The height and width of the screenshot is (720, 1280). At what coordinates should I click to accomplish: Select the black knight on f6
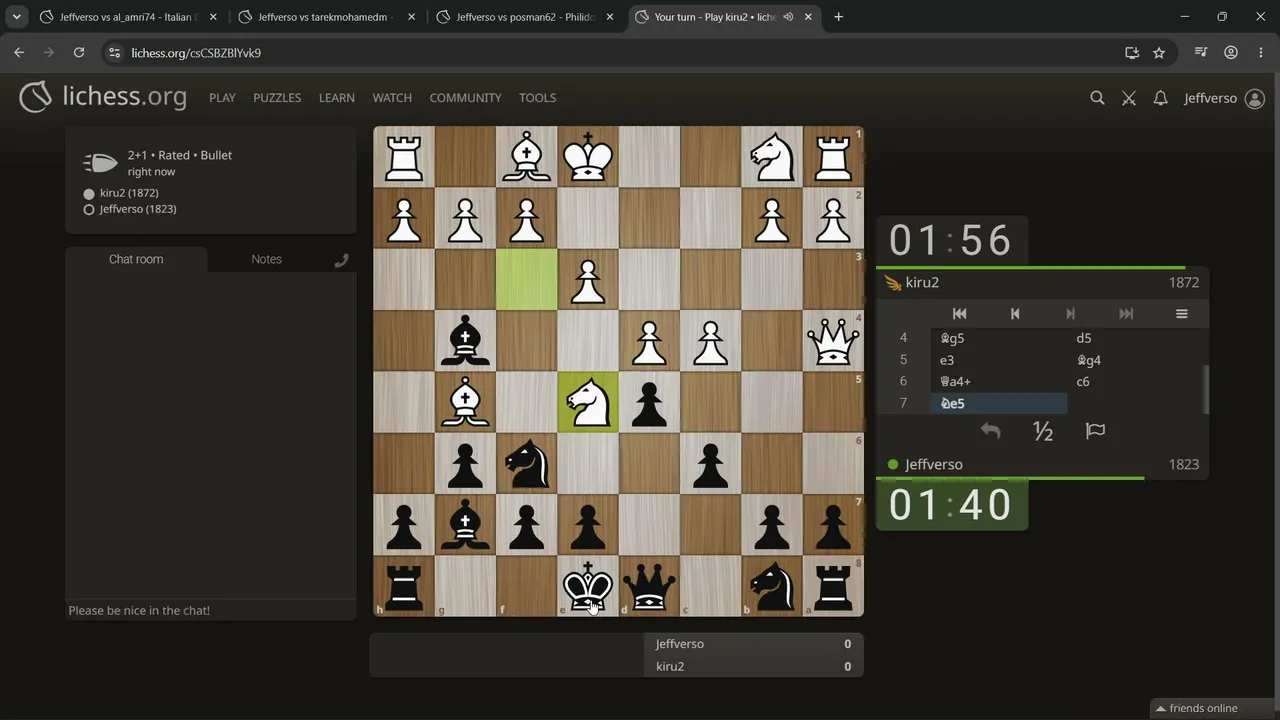coord(527,463)
